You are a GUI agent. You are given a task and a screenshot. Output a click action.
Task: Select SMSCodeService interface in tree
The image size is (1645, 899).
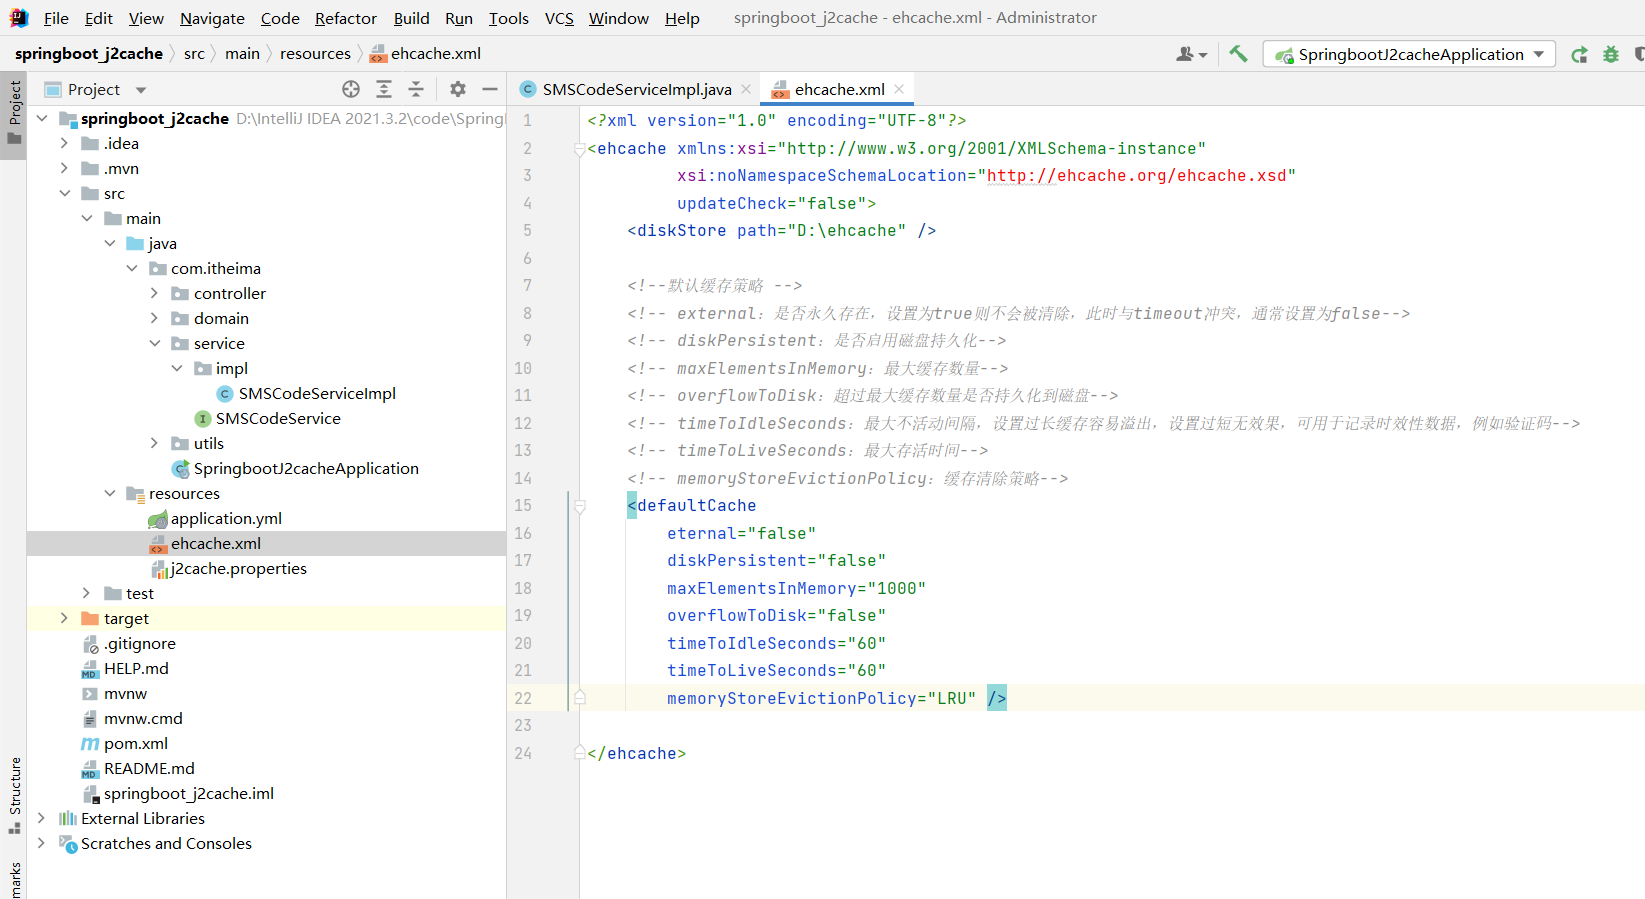point(278,418)
